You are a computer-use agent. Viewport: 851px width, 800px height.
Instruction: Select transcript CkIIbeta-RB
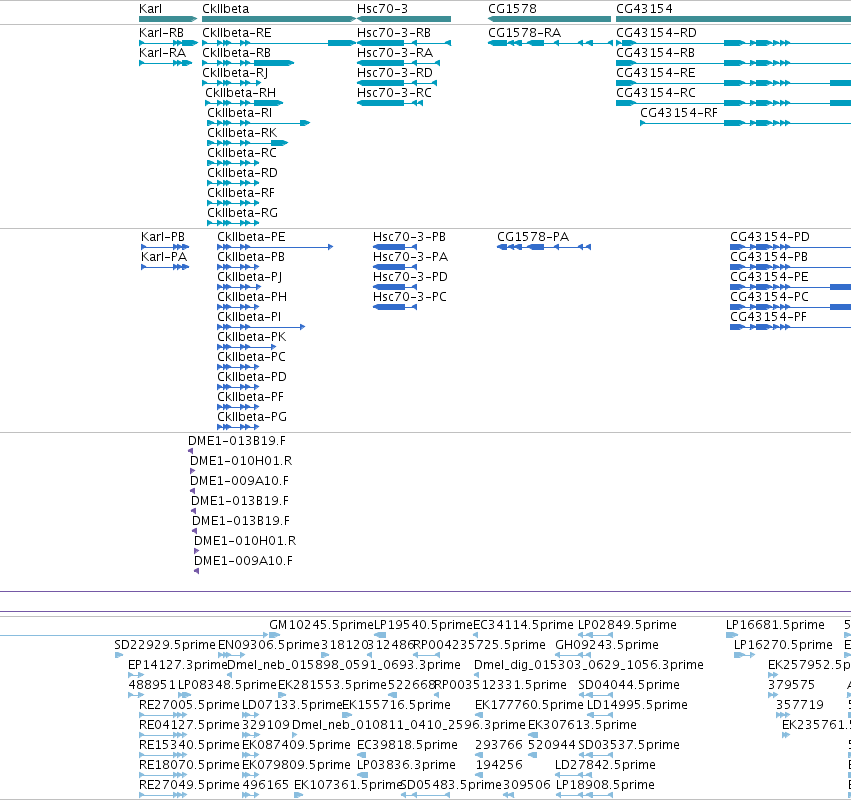236,53
